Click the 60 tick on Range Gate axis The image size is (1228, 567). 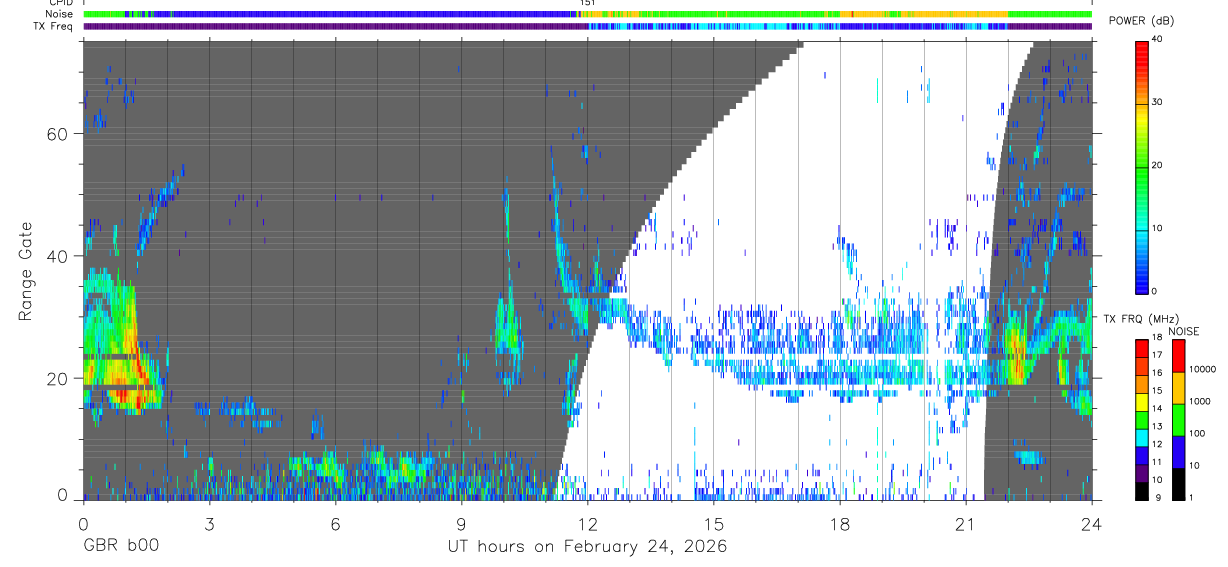pos(58,134)
